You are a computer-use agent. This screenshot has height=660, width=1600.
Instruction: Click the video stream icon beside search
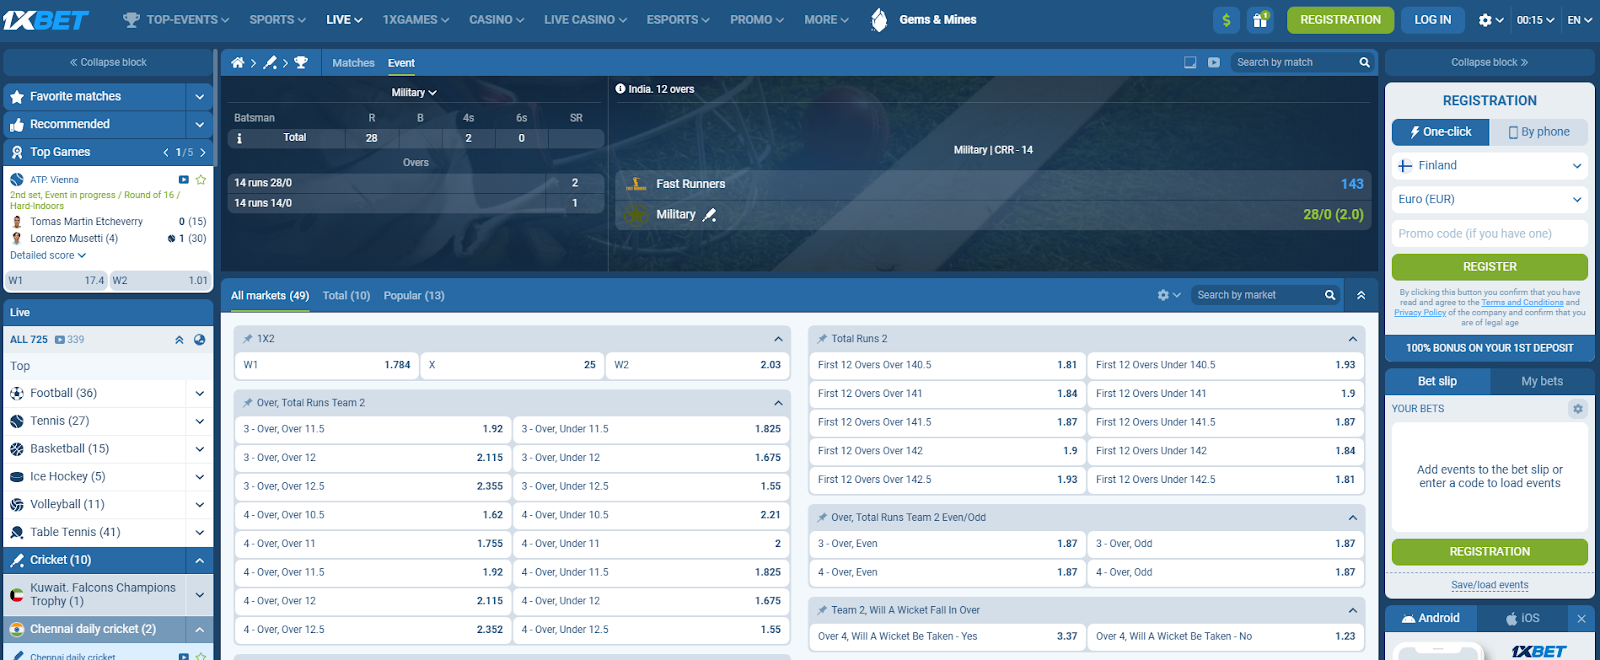click(1213, 62)
